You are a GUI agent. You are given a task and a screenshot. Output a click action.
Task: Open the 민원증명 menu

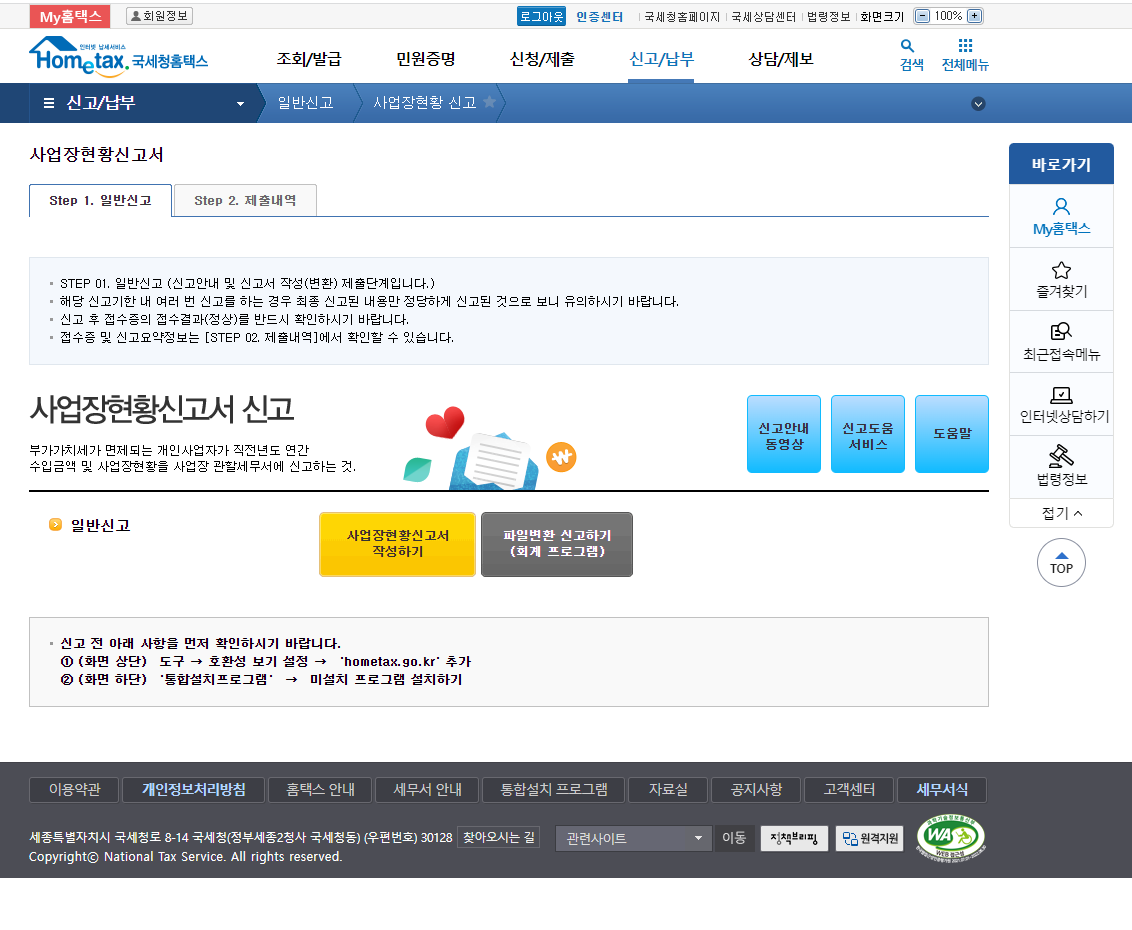426,59
